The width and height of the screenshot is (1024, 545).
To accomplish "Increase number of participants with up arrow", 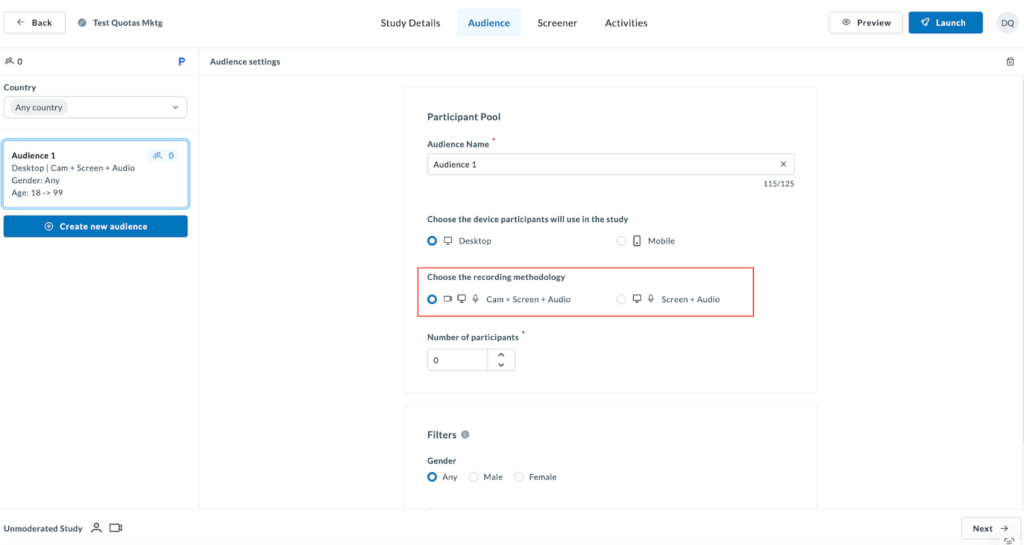I will [x=500, y=354].
